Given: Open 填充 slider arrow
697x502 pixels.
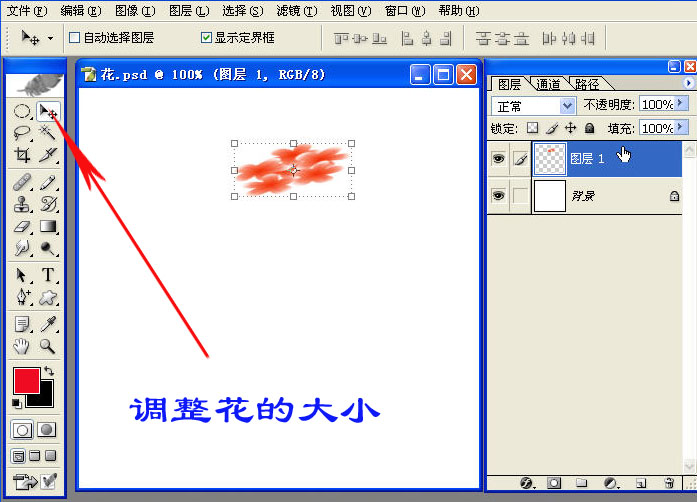Looking at the screenshot, I should click(x=680, y=128).
